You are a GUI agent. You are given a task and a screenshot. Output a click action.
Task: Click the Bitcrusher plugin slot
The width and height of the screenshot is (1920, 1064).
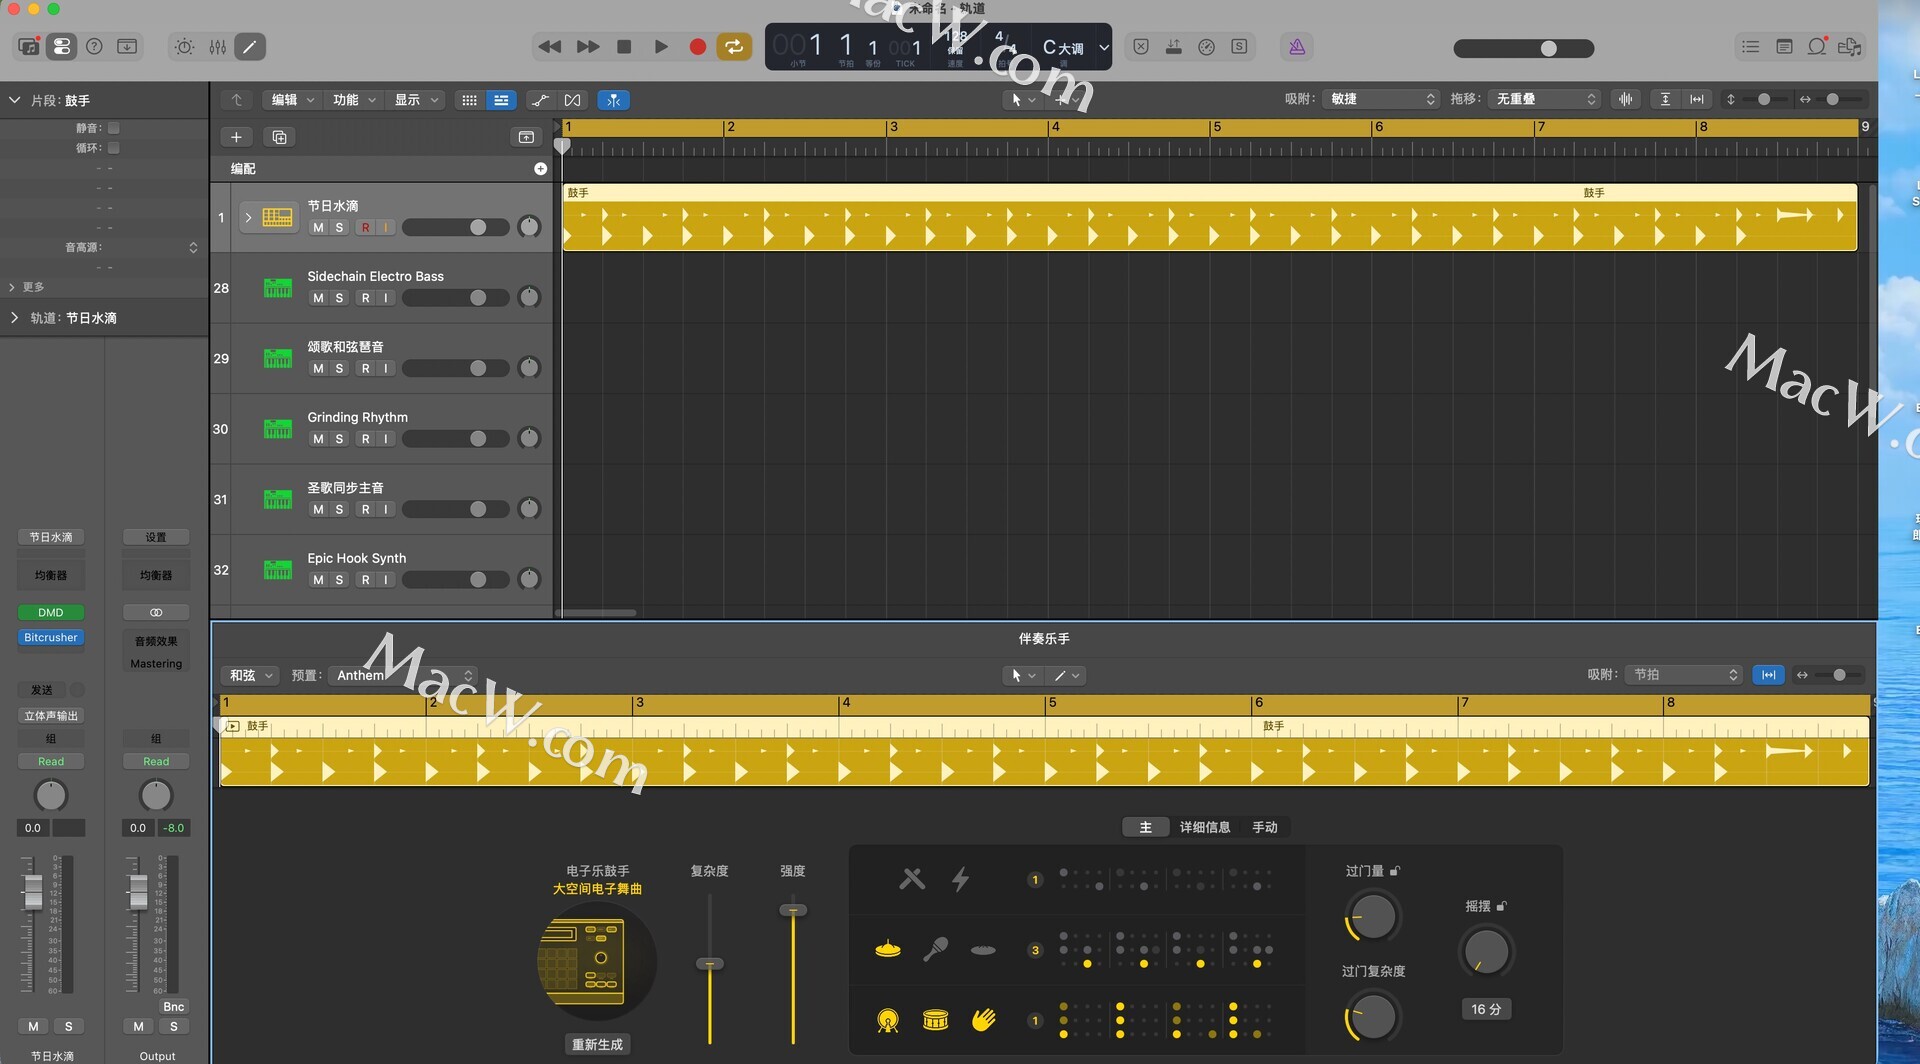point(51,638)
